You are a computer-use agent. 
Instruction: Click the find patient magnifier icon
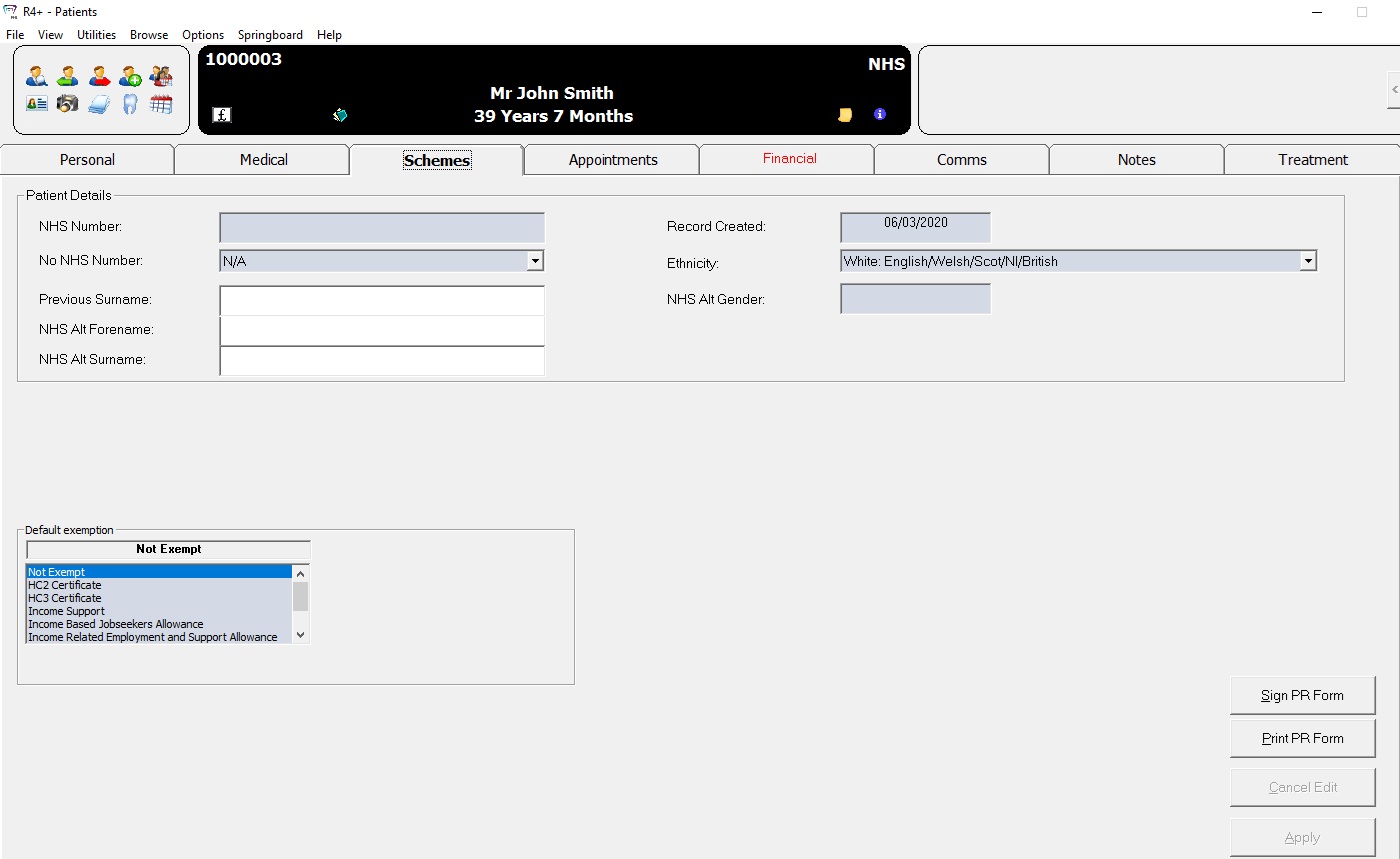click(x=37, y=76)
